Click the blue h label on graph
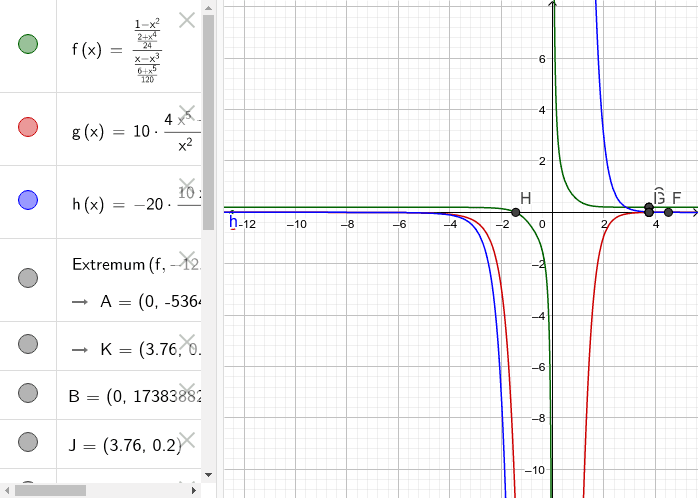 coord(233,222)
